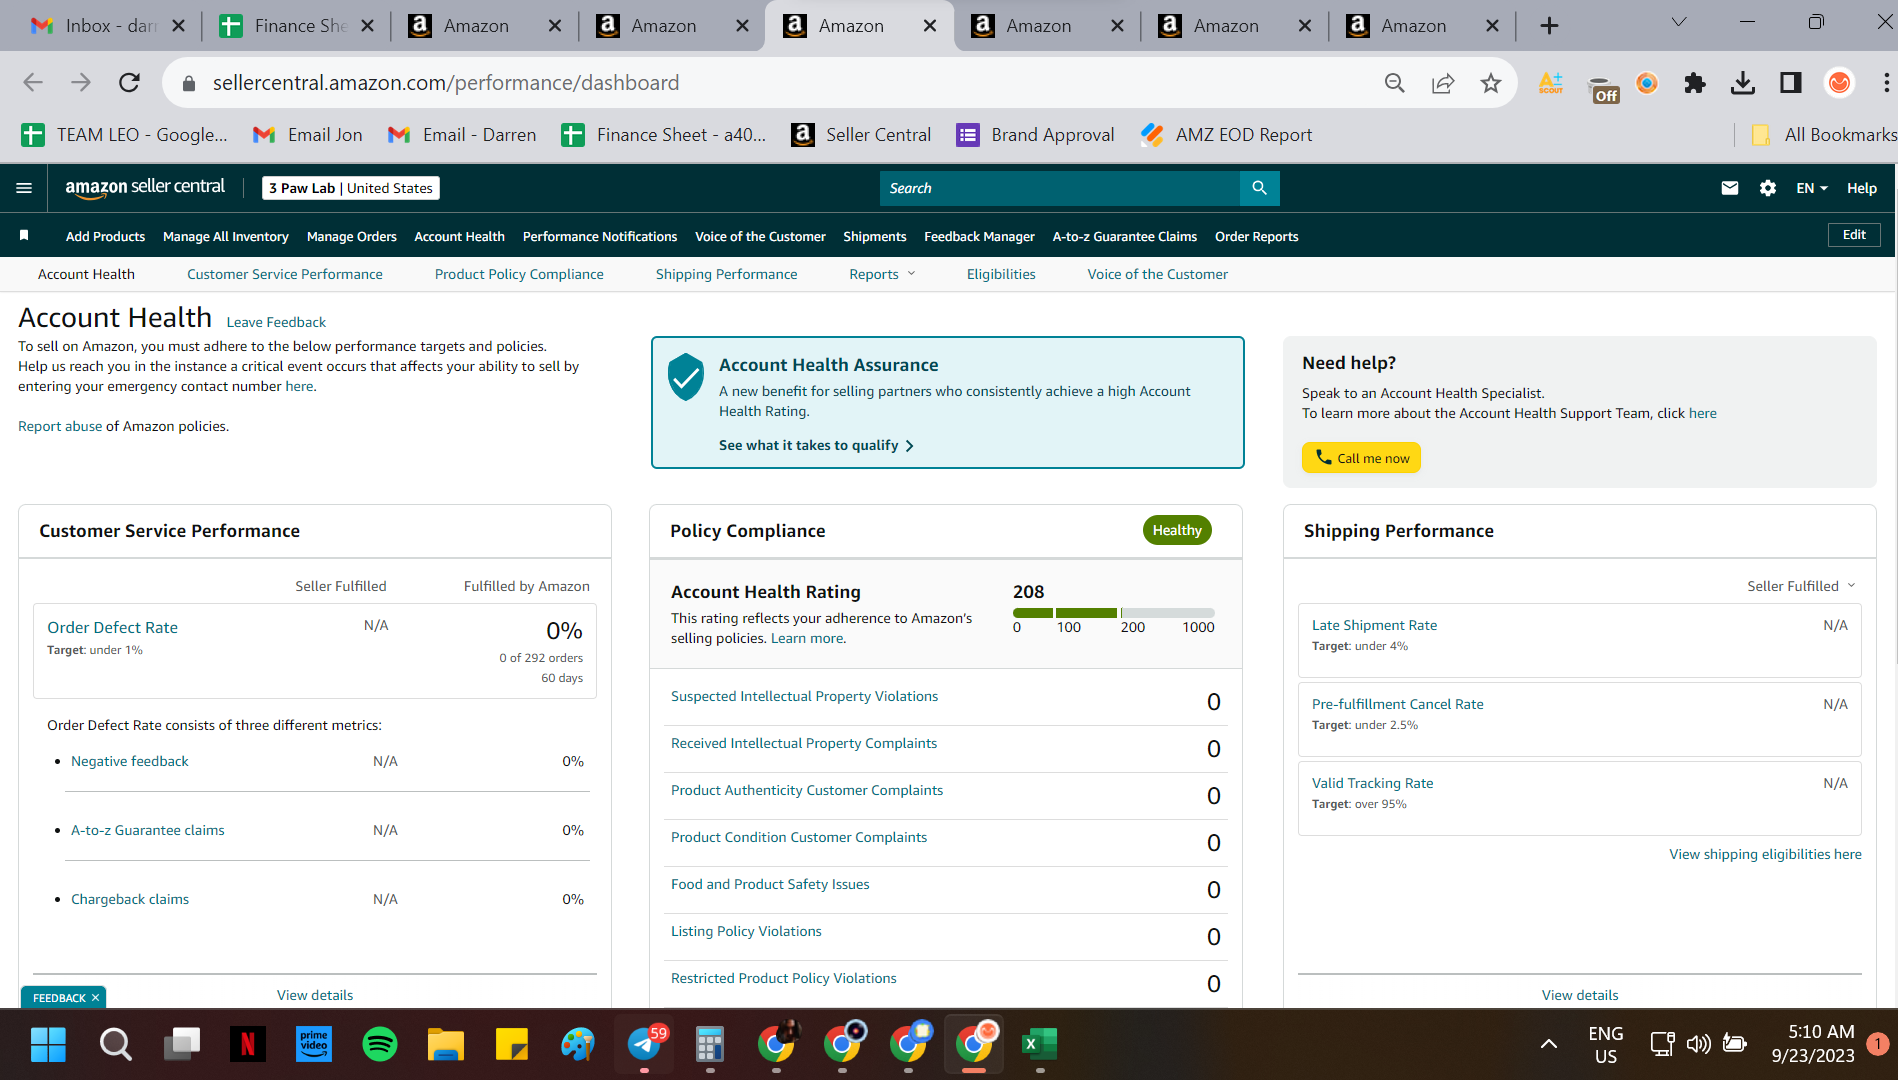Open Spotify from the taskbar
Viewport: 1898px width, 1080px height.
380,1045
